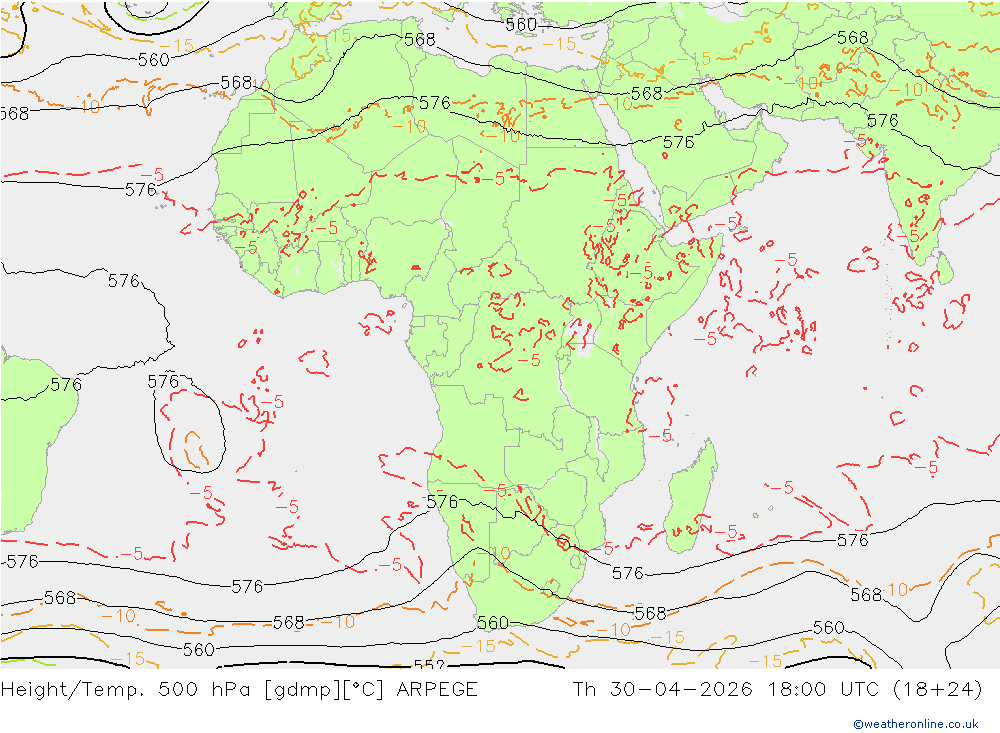Click the -15 temperature label over Morocco
The width and height of the screenshot is (1000, 733).
tap(337, 36)
